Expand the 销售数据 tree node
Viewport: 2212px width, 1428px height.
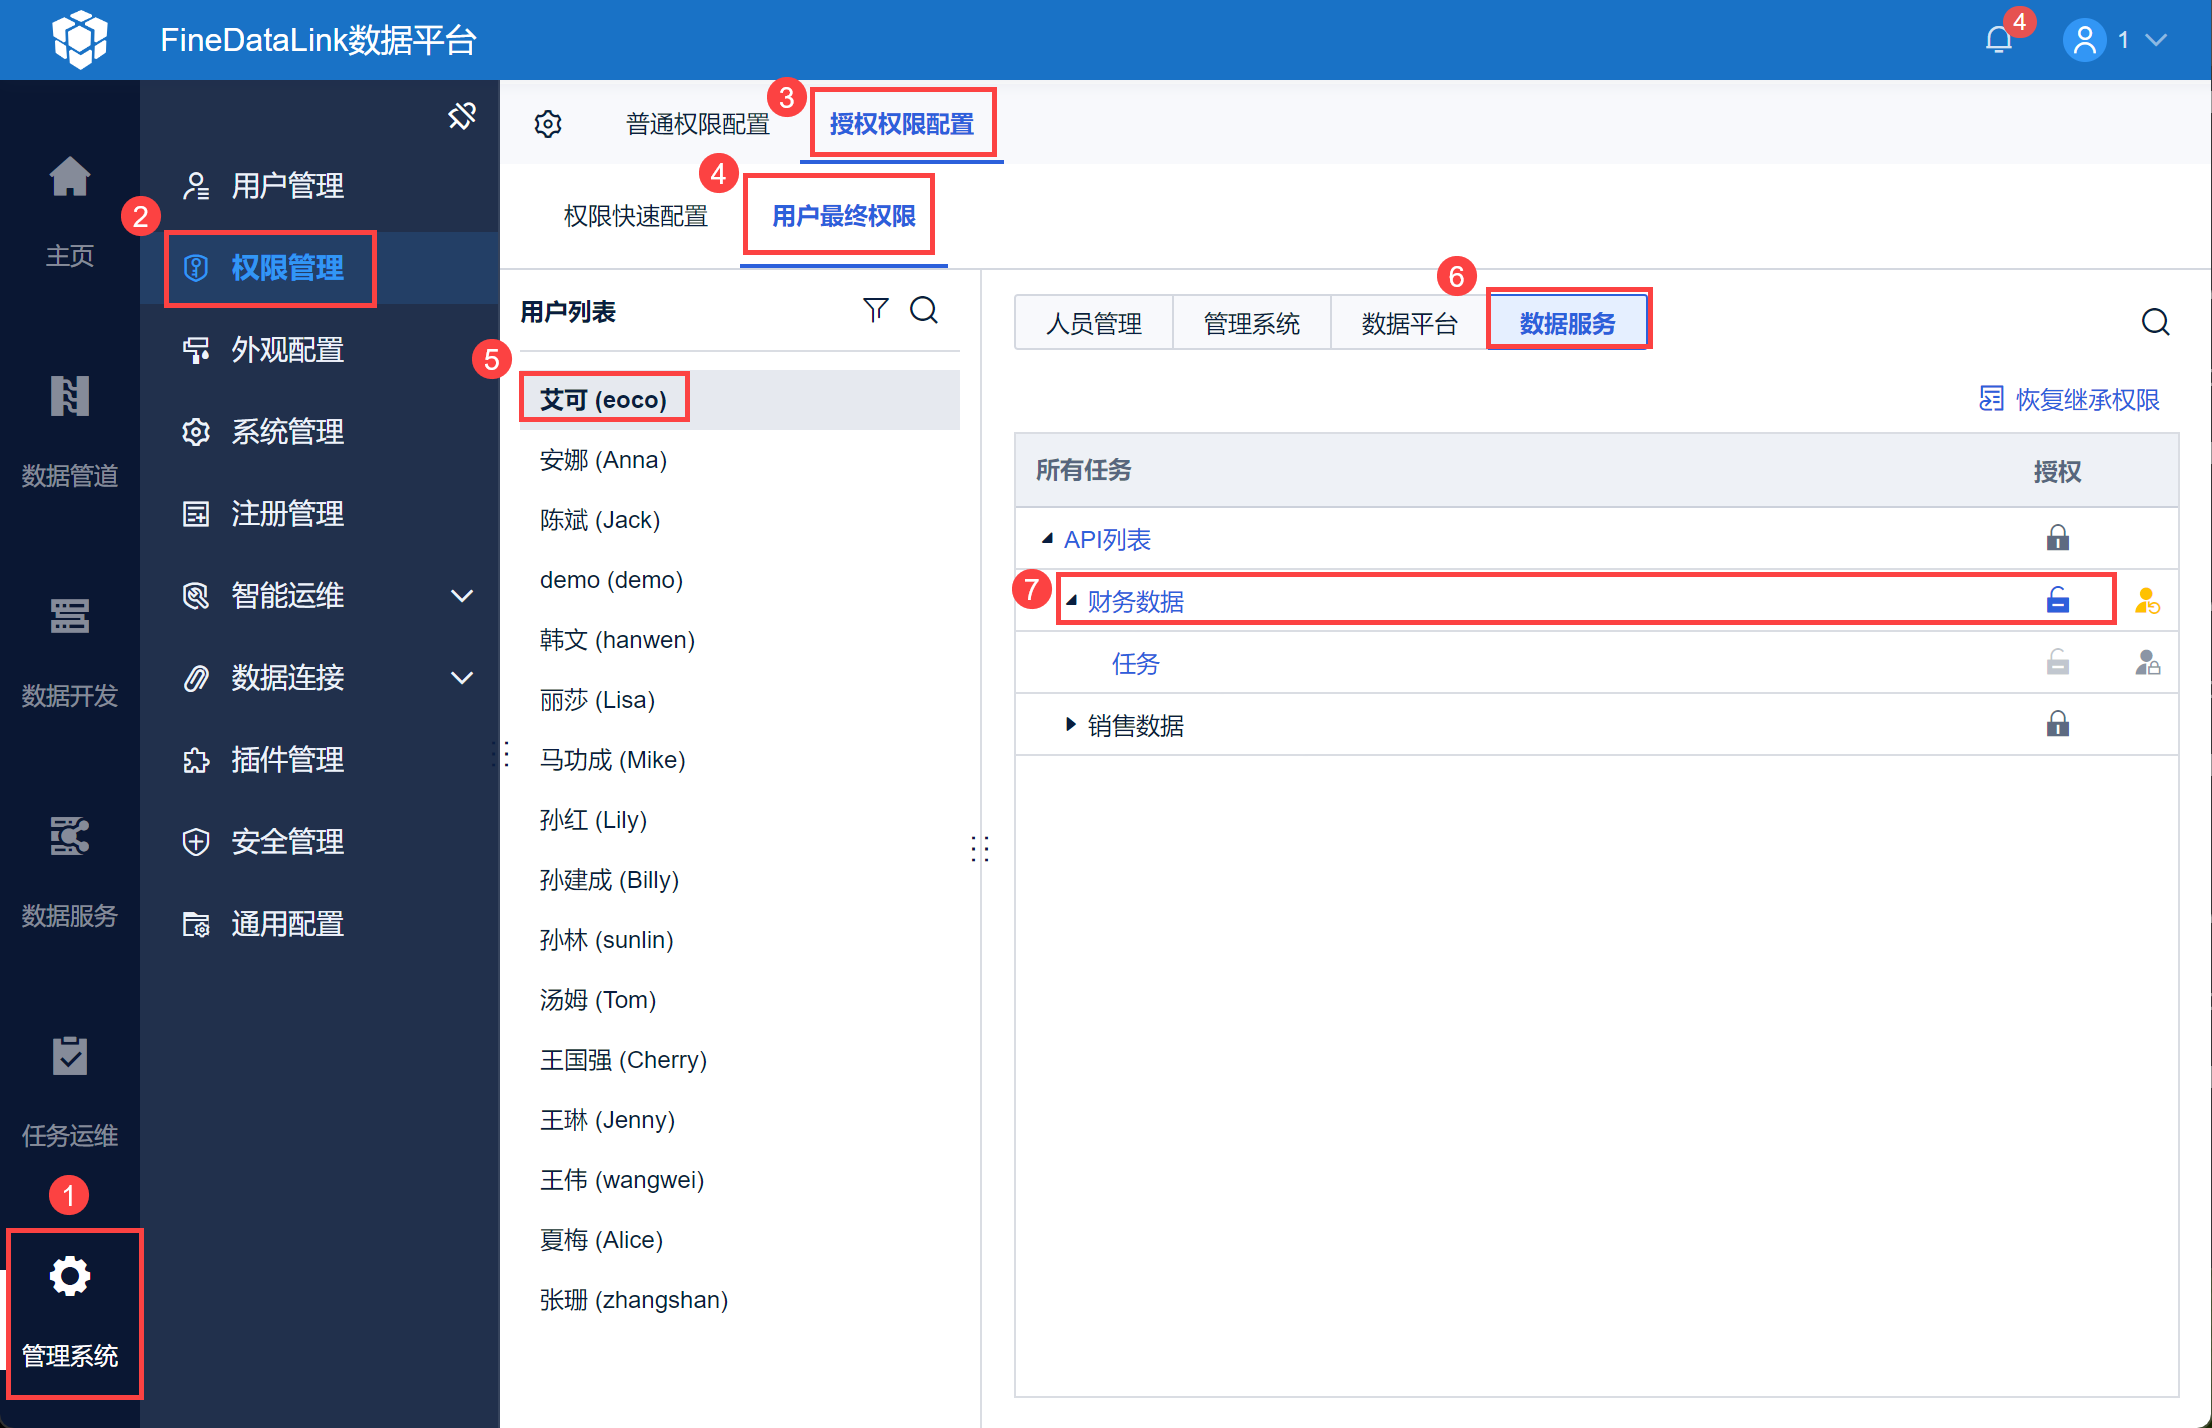pyautogui.click(x=1070, y=724)
